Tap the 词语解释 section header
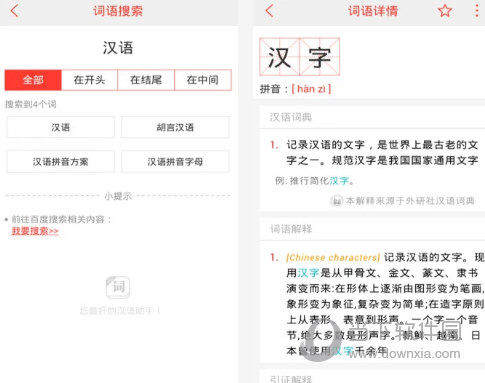This screenshot has width=485, height=383. (291, 229)
